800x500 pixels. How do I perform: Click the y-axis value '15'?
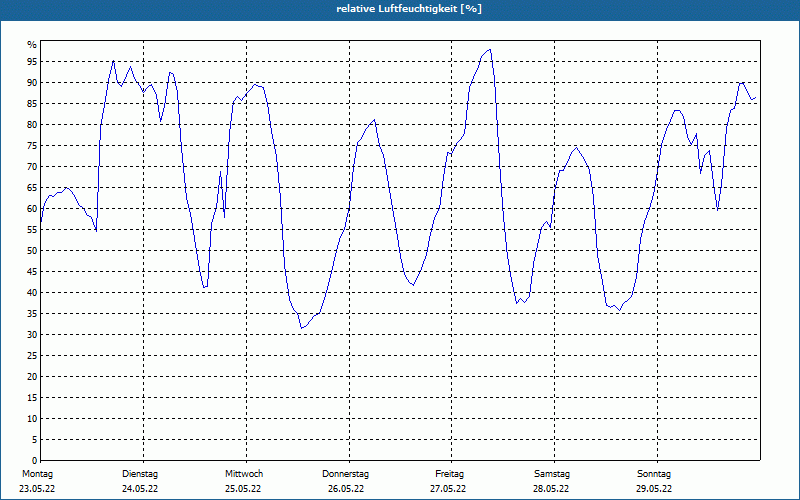(32, 398)
